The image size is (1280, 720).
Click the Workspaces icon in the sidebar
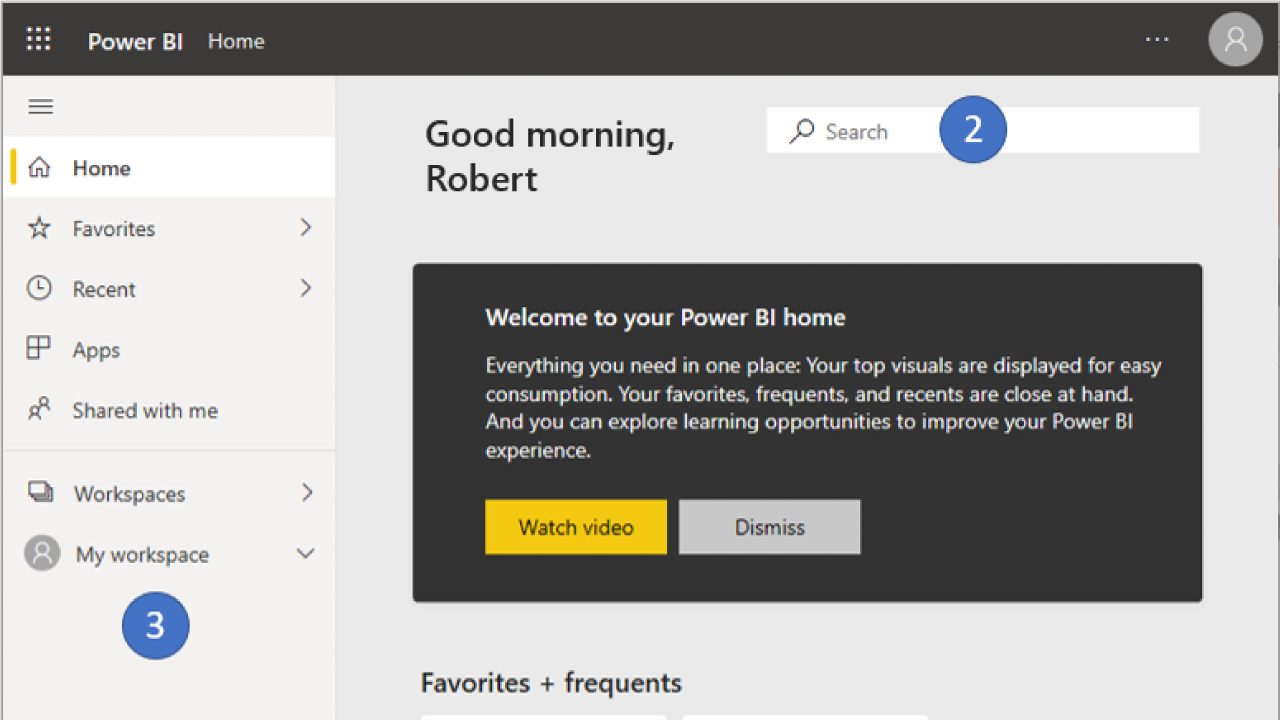(40, 492)
